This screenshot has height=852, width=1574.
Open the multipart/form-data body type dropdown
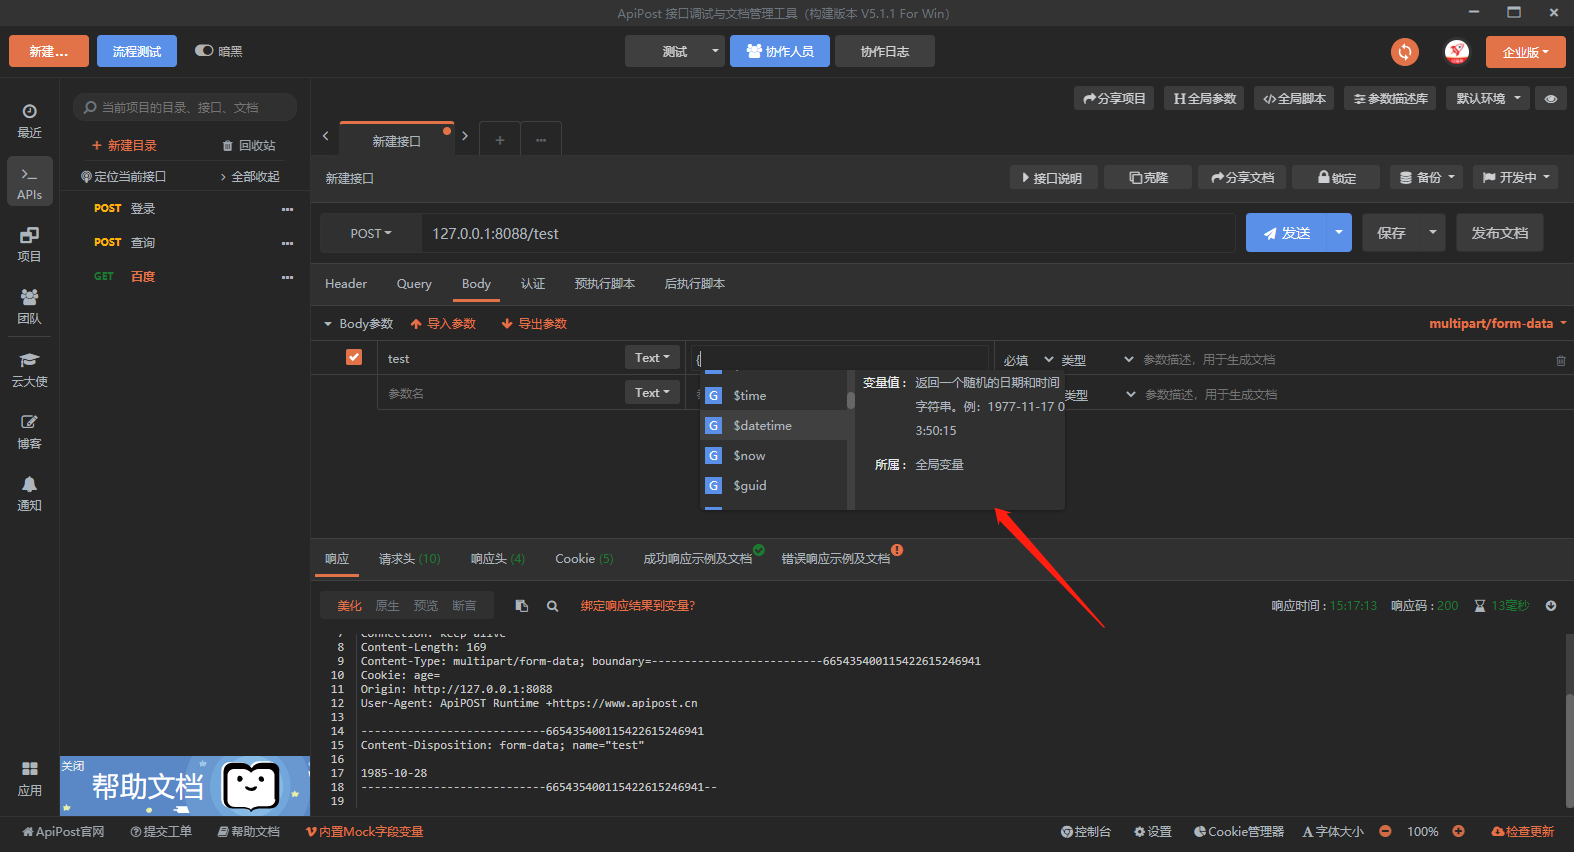point(1497,323)
